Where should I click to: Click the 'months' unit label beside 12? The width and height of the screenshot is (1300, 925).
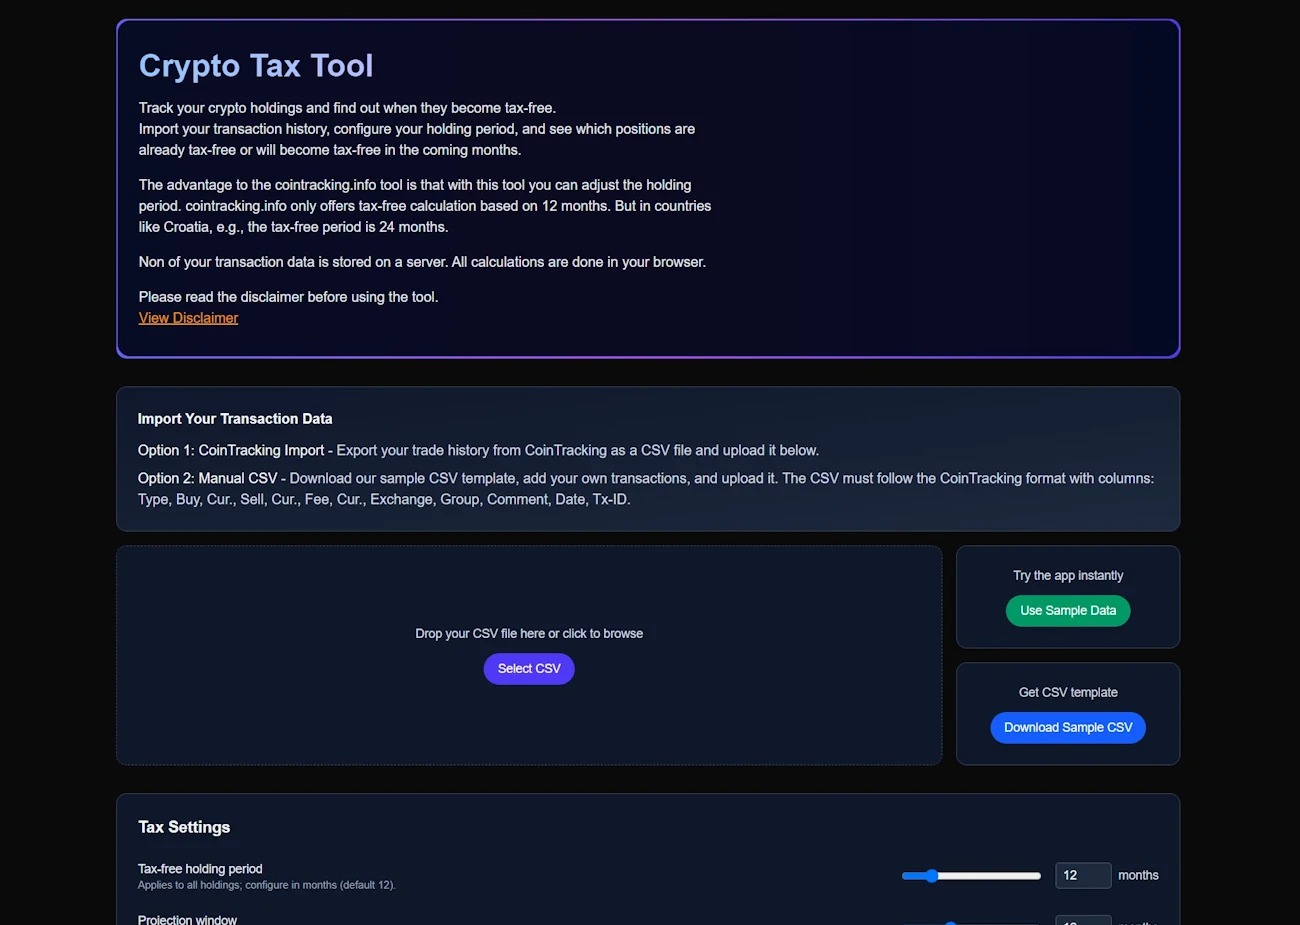(1138, 876)
